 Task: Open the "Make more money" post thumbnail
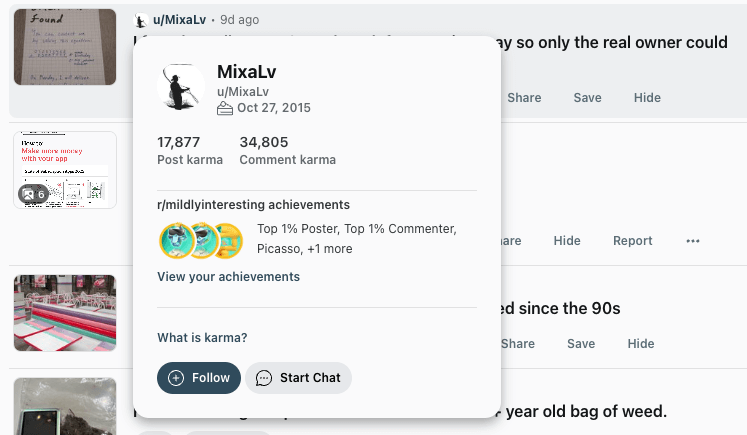click(x=64, y=169)
